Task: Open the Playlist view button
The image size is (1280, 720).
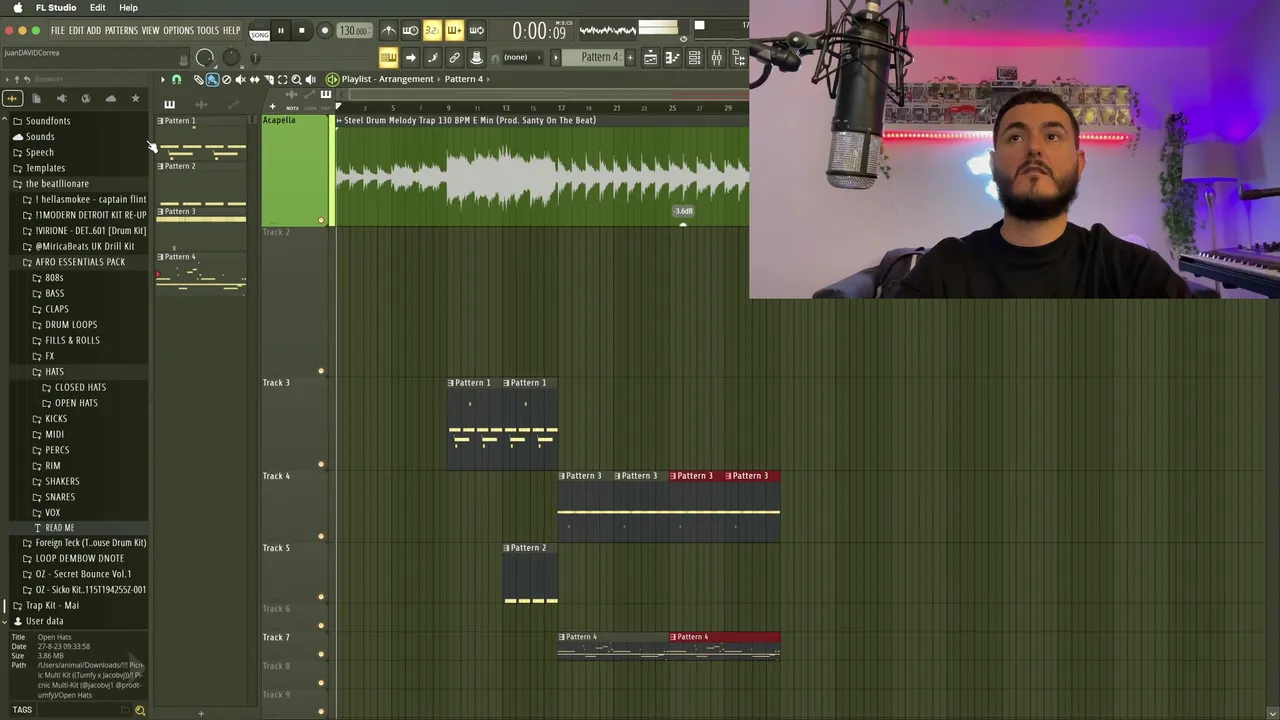Action: pos(650,58)
